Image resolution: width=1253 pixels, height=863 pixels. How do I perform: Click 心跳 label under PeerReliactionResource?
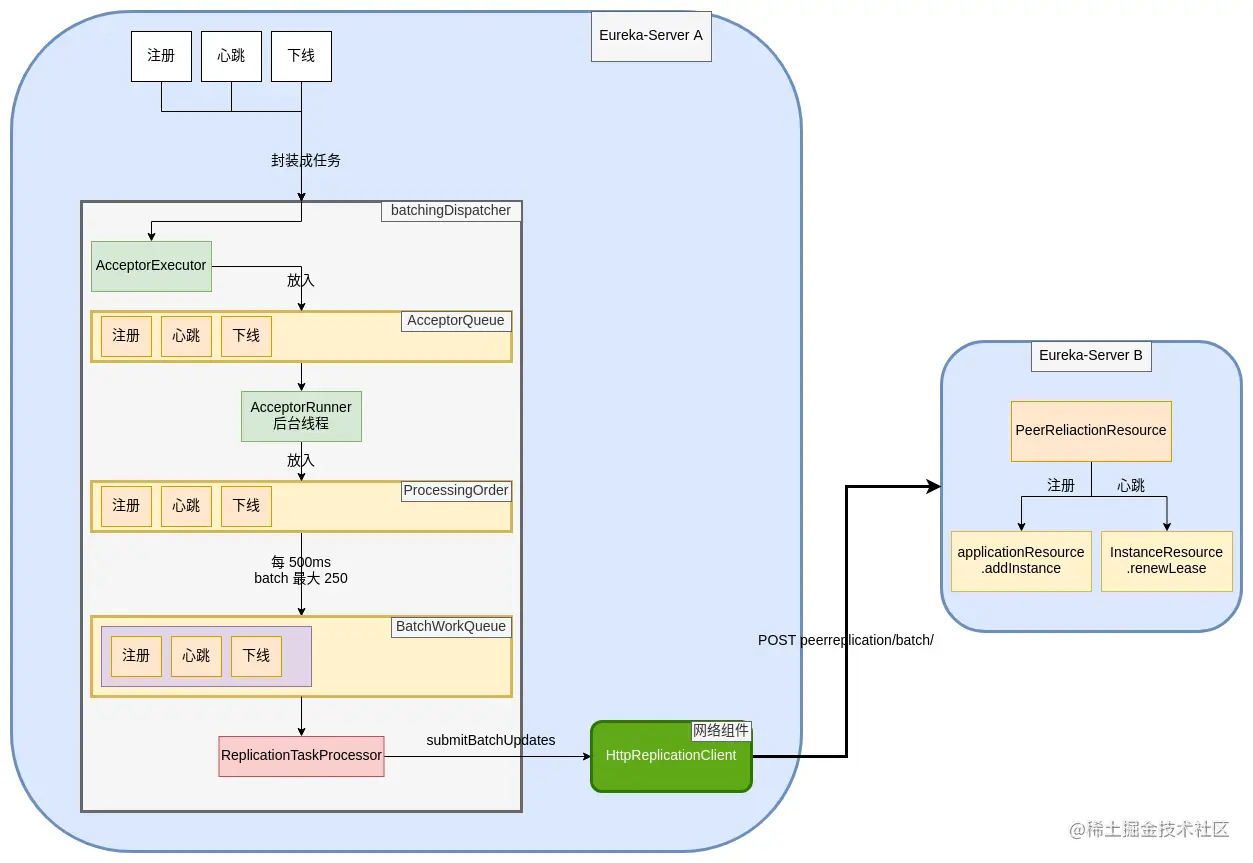click(1131, 485)
